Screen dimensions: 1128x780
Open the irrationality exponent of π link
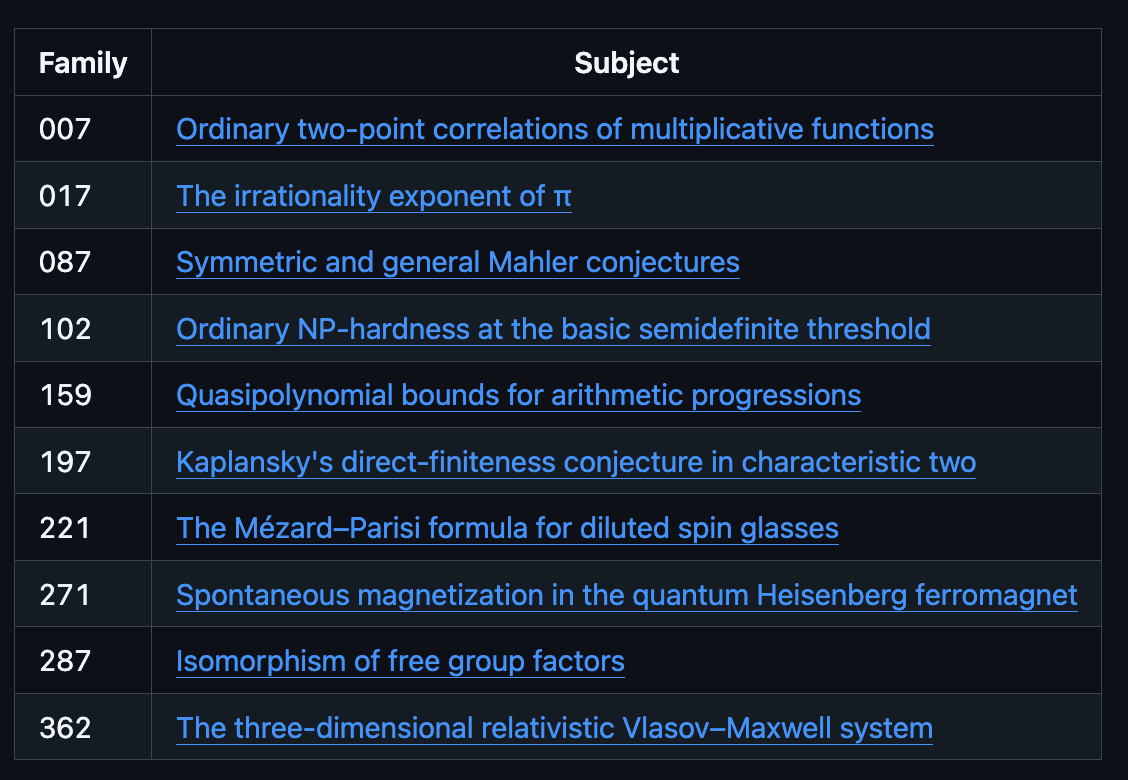[x=374, y=196]
